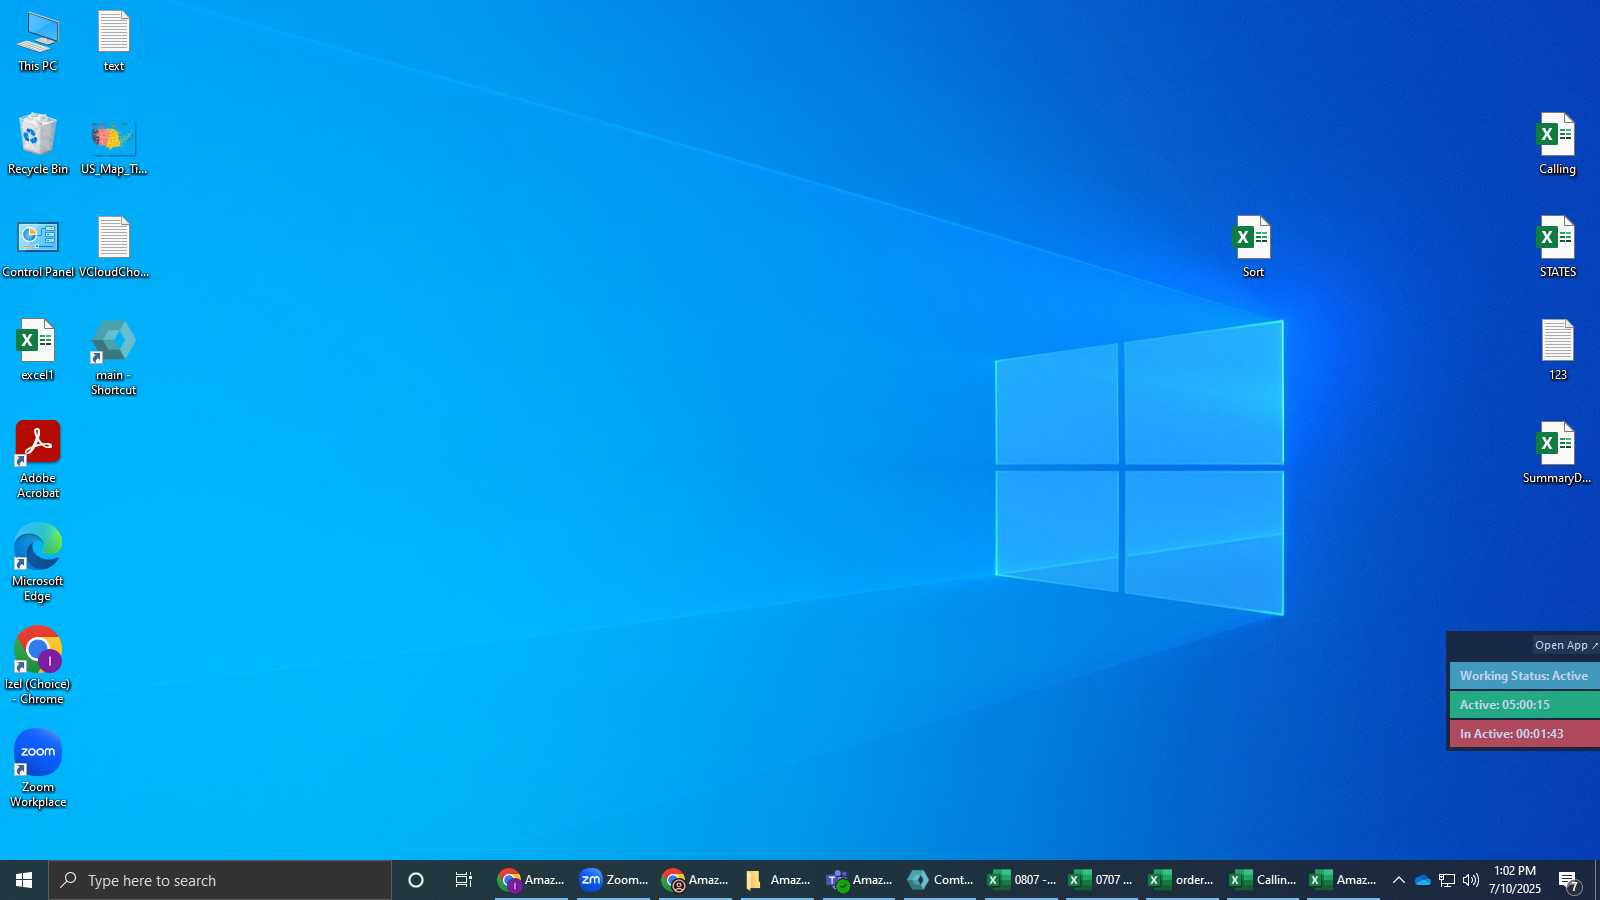The height and width of the screenshot is (900, 1600).
Task: Switch to File Explorer Amaz... taskbar window
Action: click(777, 880)
